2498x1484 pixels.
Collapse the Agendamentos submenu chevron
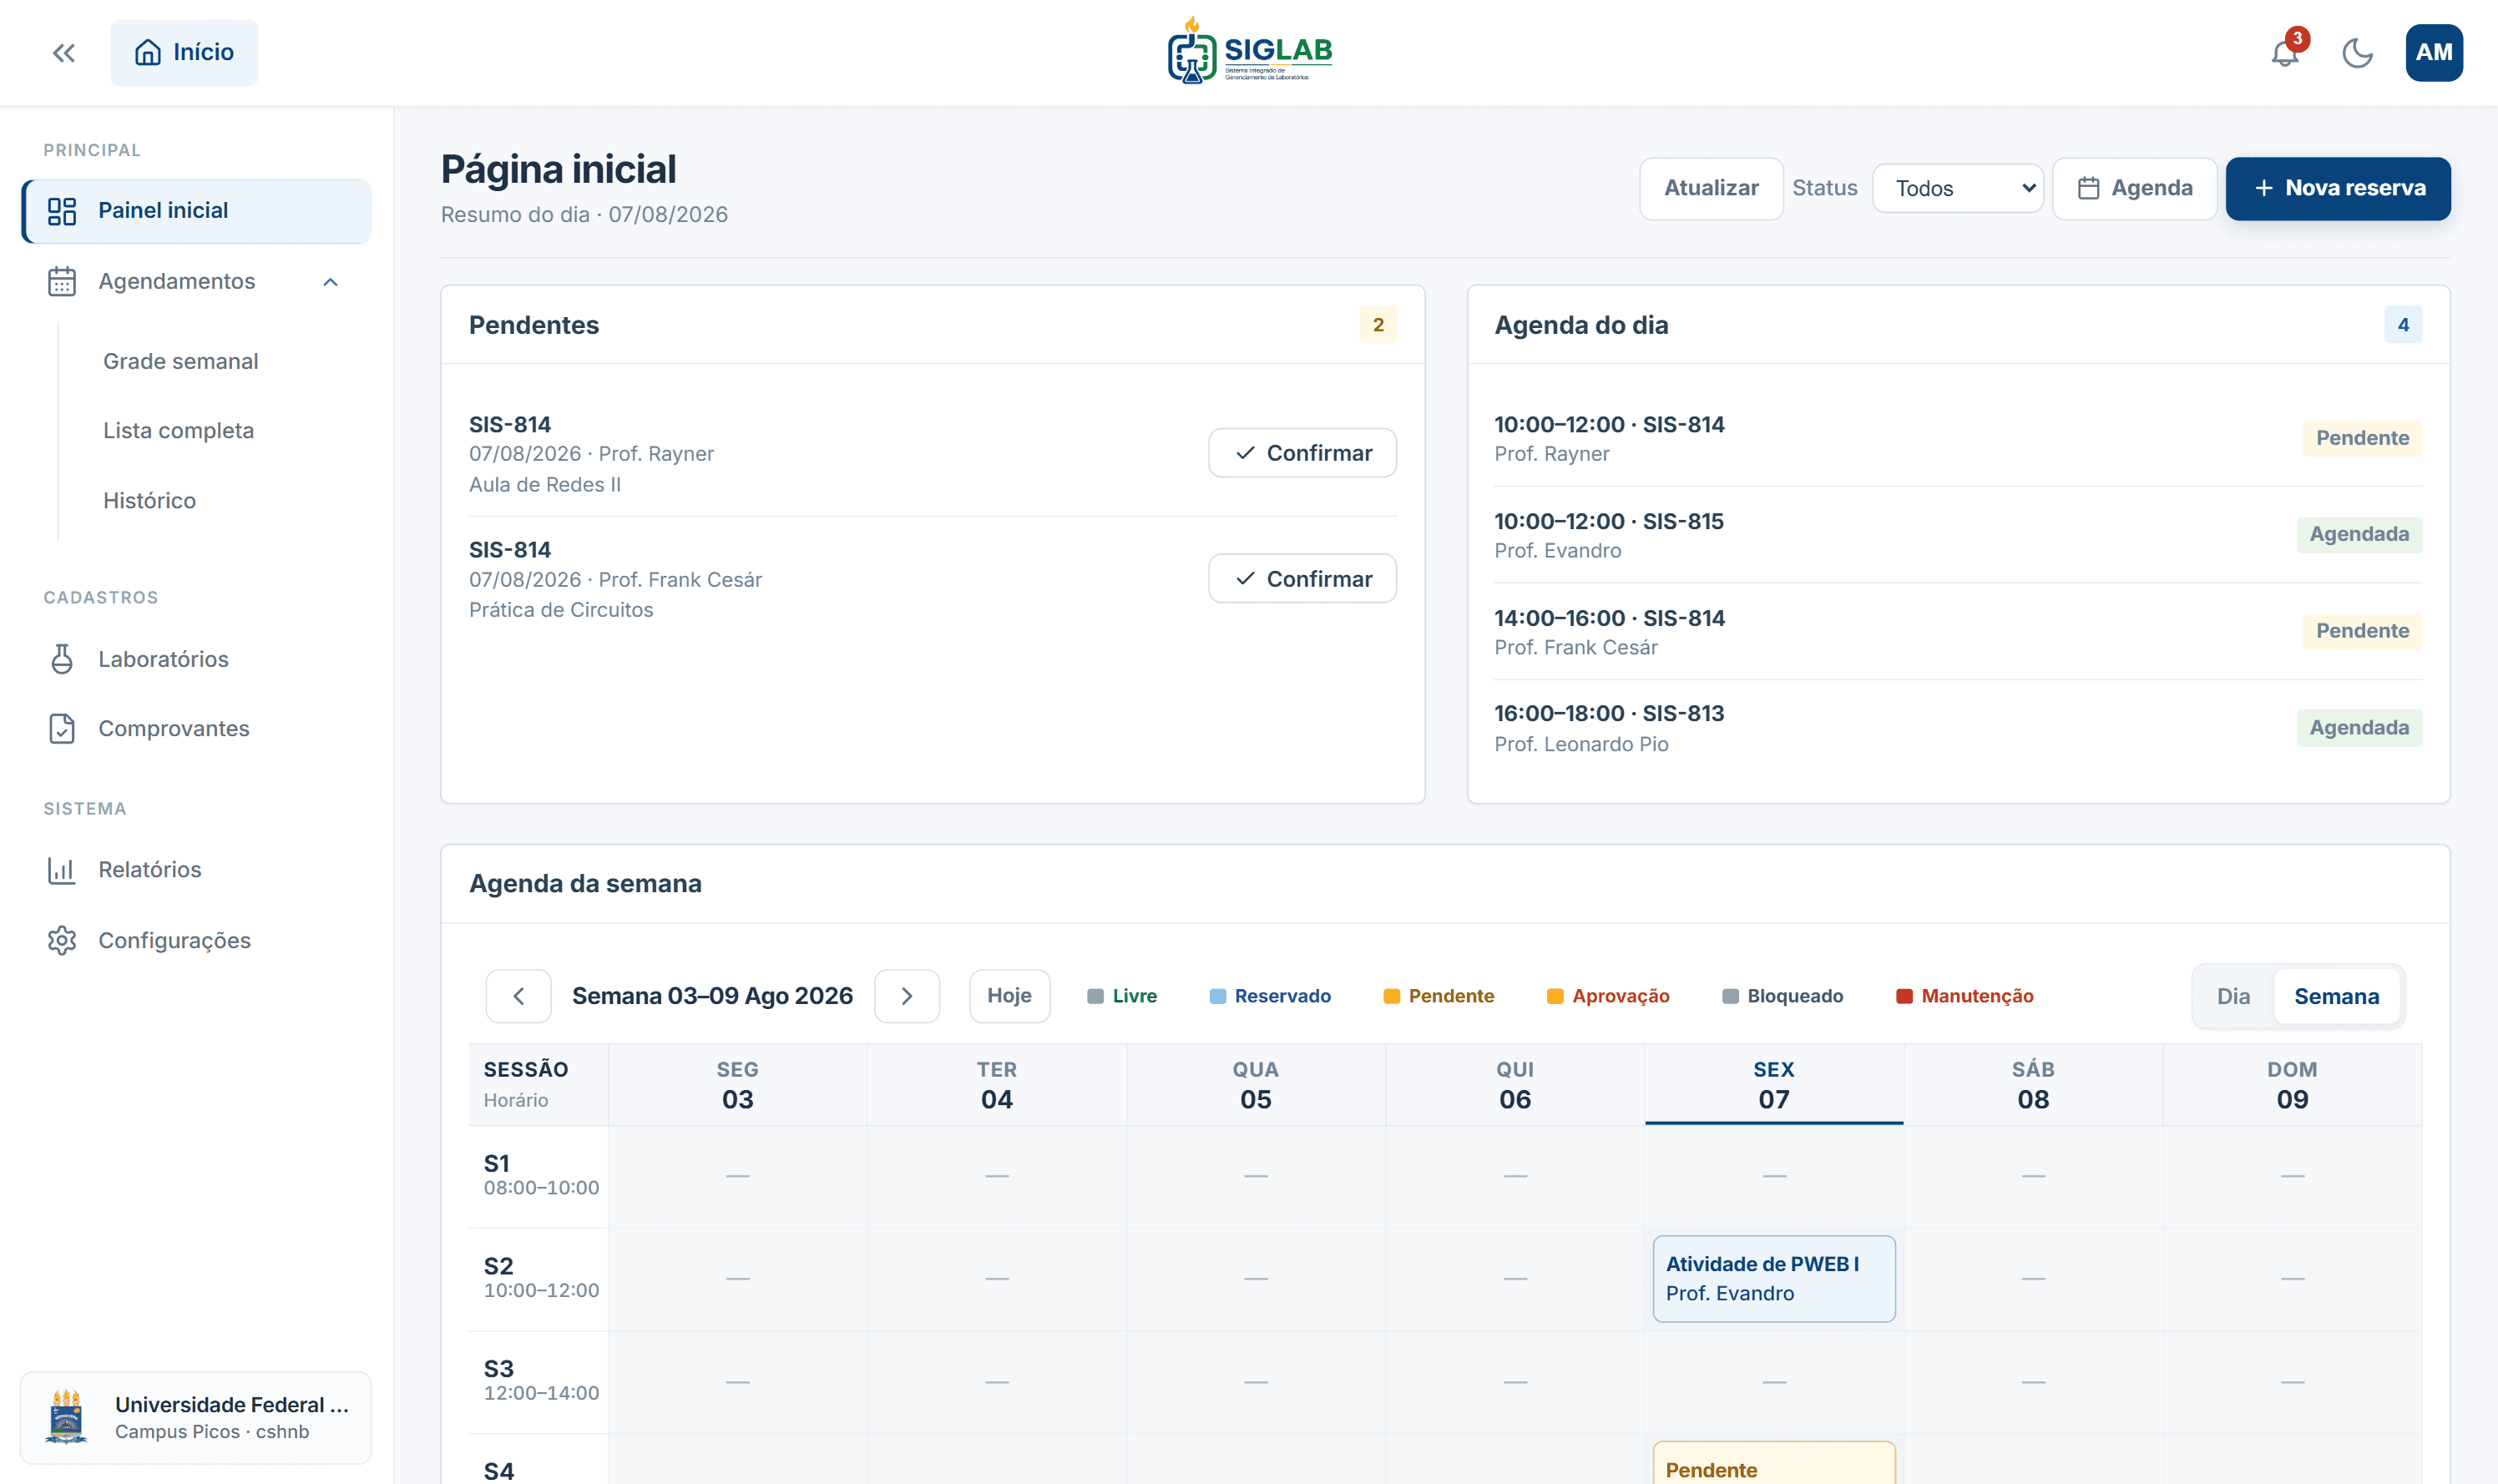(331, 282)
